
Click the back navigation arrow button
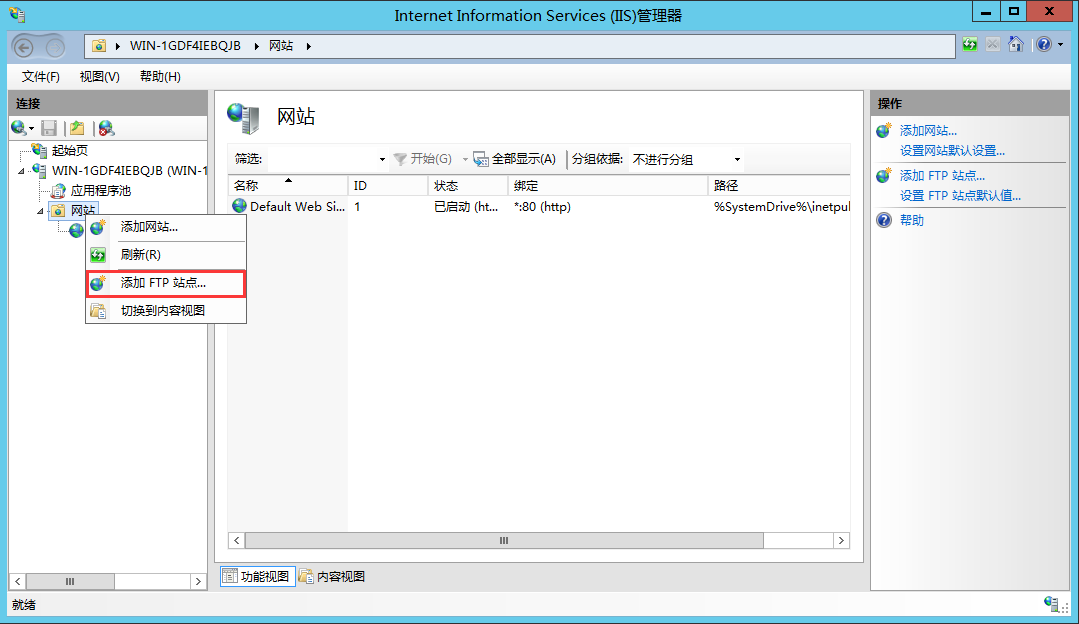click(24, 47)
